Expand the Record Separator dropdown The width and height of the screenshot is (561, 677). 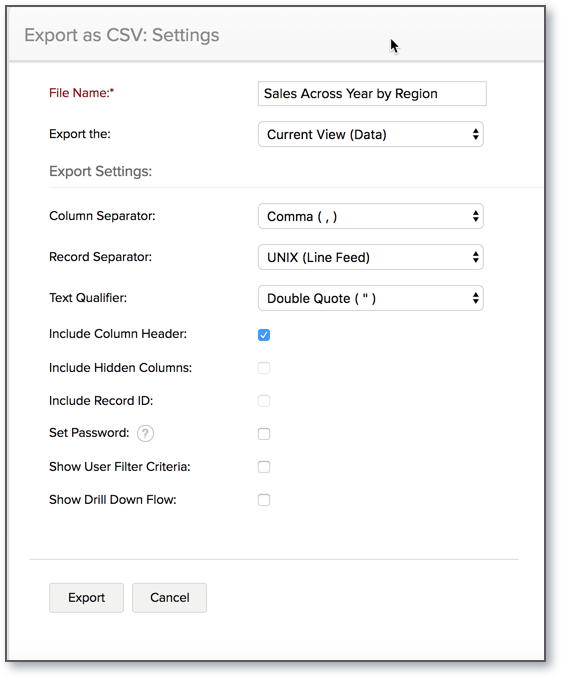371,257
